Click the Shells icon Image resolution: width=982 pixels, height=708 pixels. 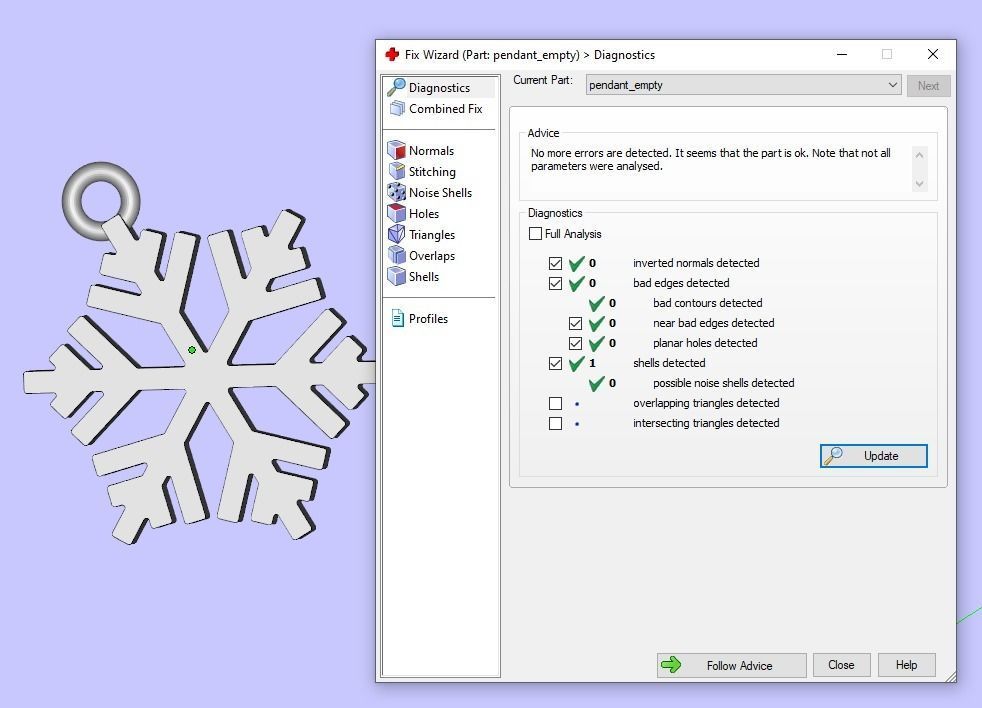tap(396, 276)
